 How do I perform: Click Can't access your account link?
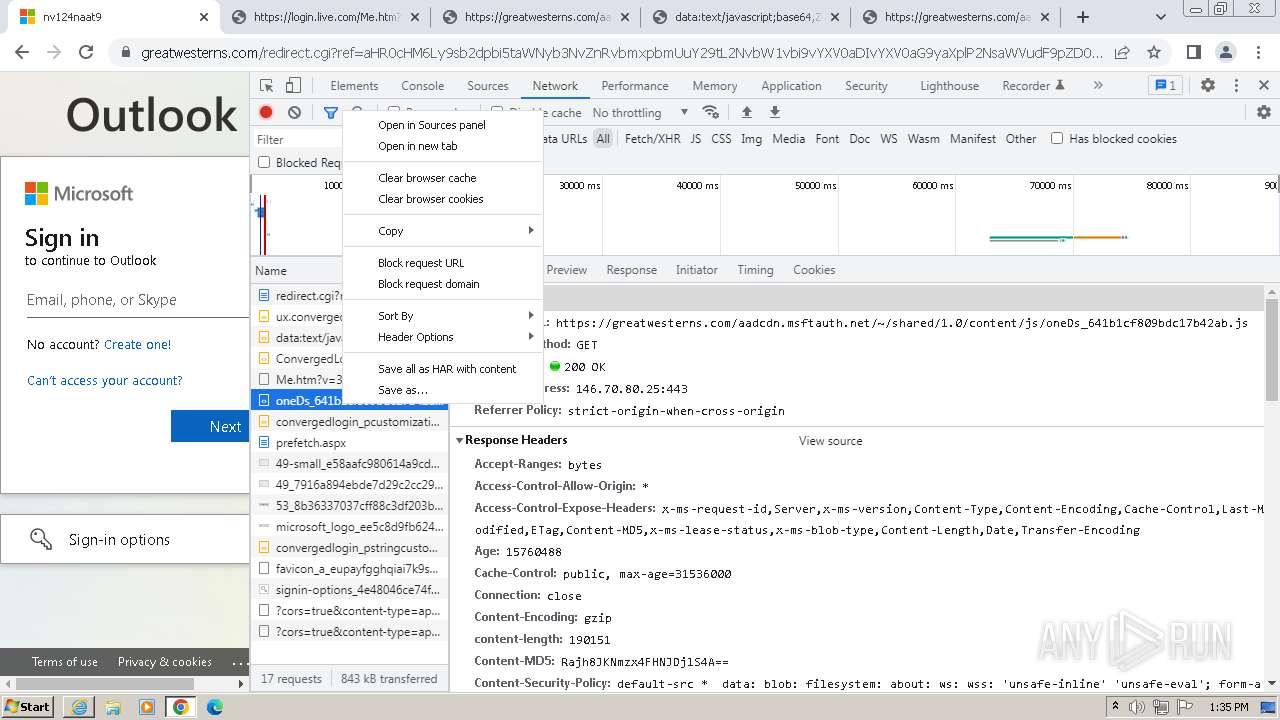click(104, 380)
